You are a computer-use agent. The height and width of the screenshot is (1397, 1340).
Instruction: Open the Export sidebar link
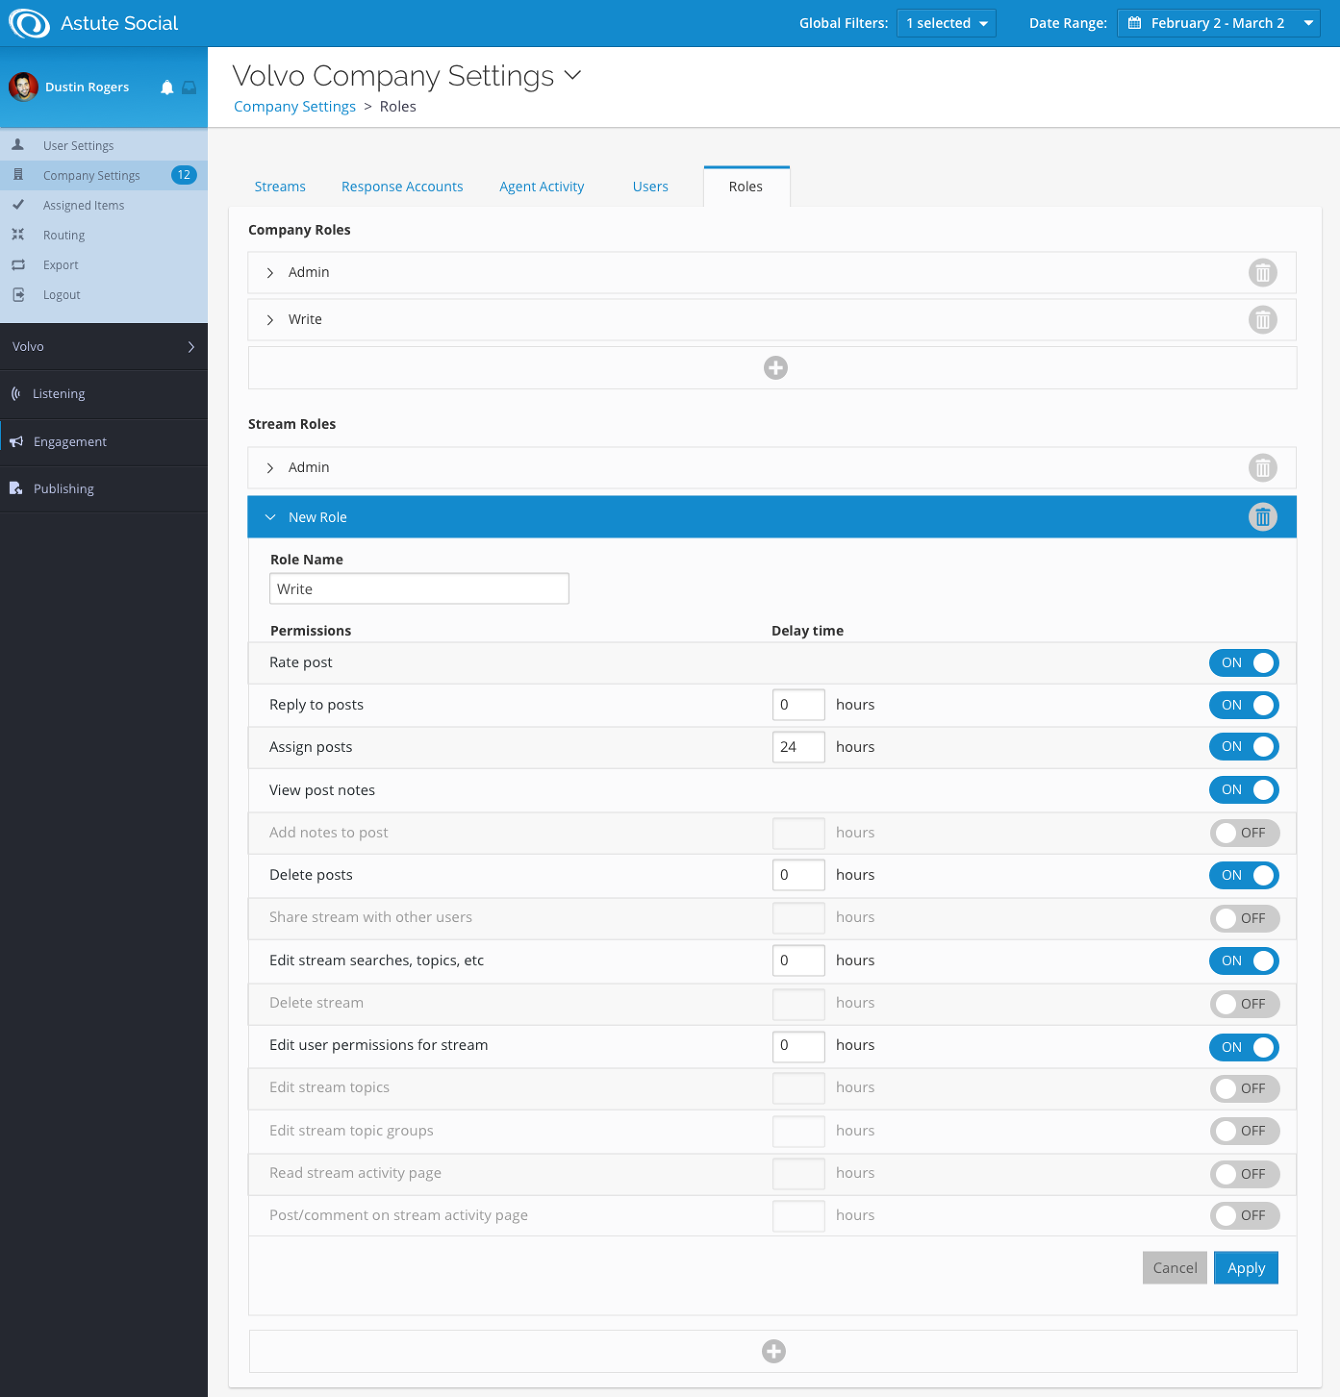coord(61,265)
